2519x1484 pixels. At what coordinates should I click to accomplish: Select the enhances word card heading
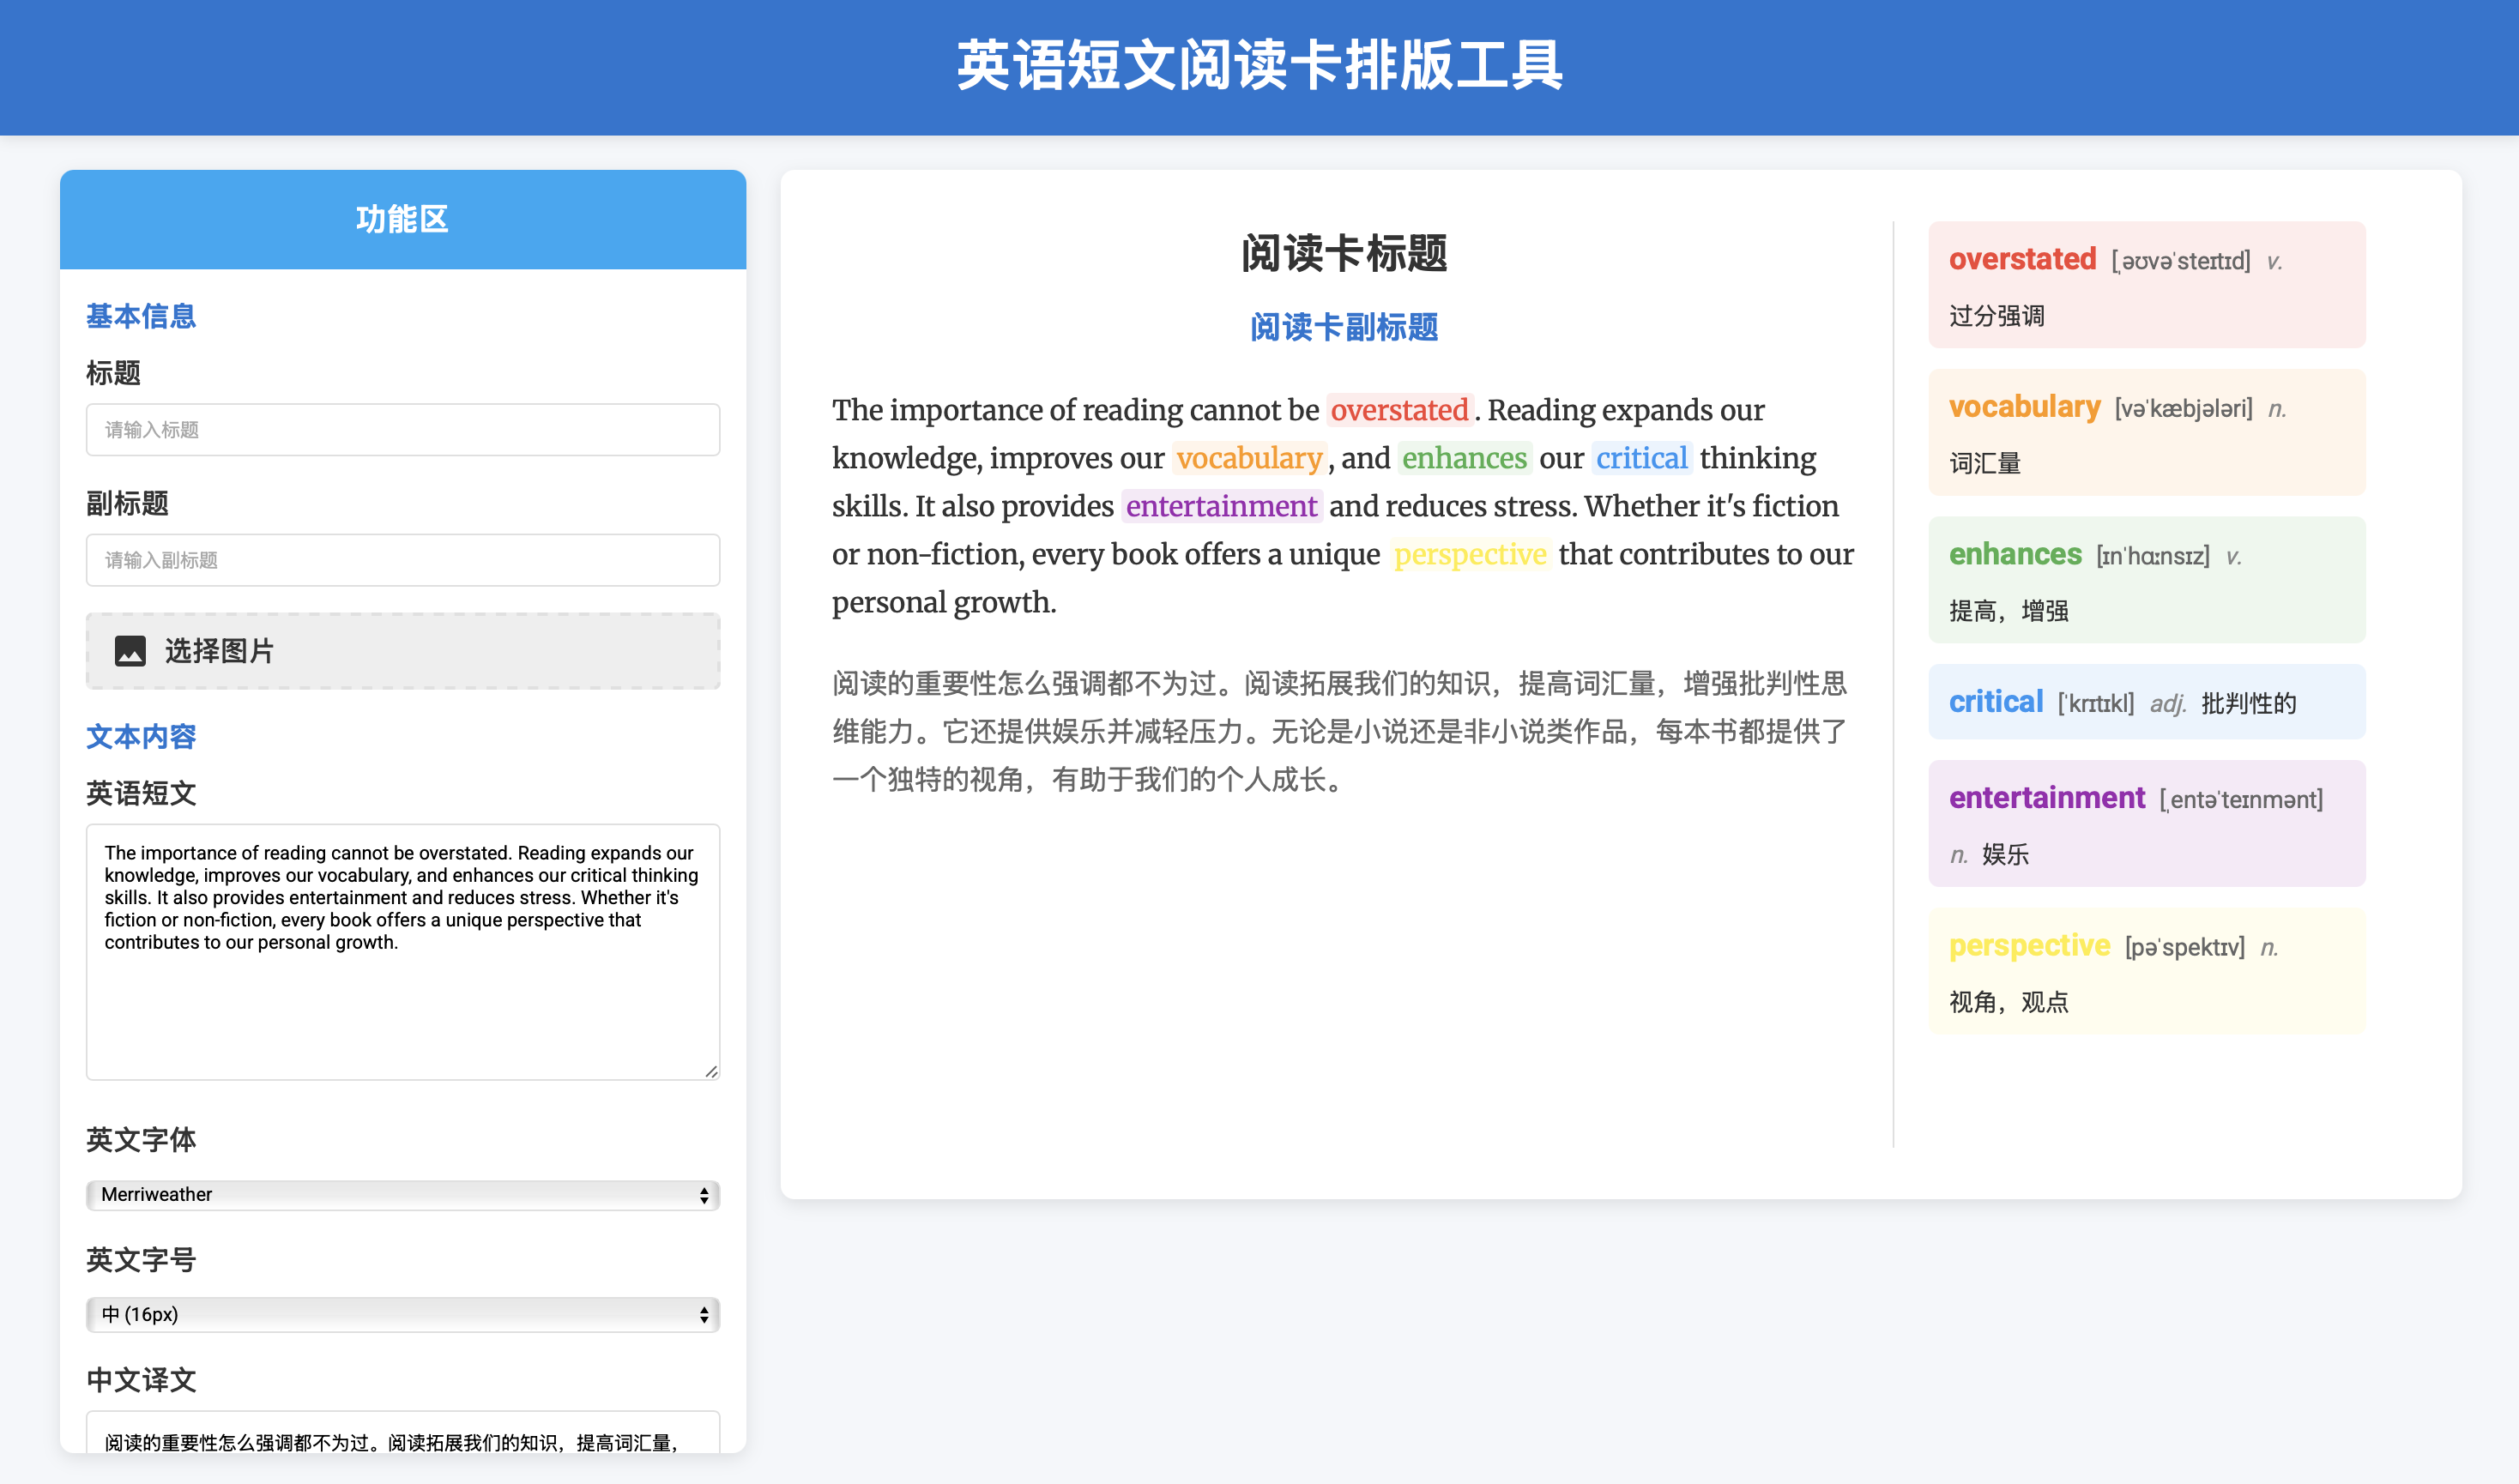pyautogui.click(x=2015, y=554)
